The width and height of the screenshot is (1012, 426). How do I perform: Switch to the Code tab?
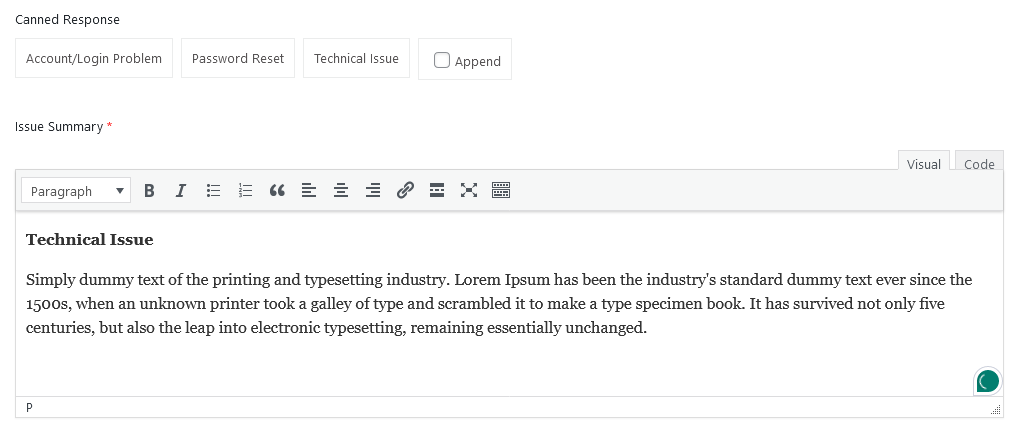point(978,164)
